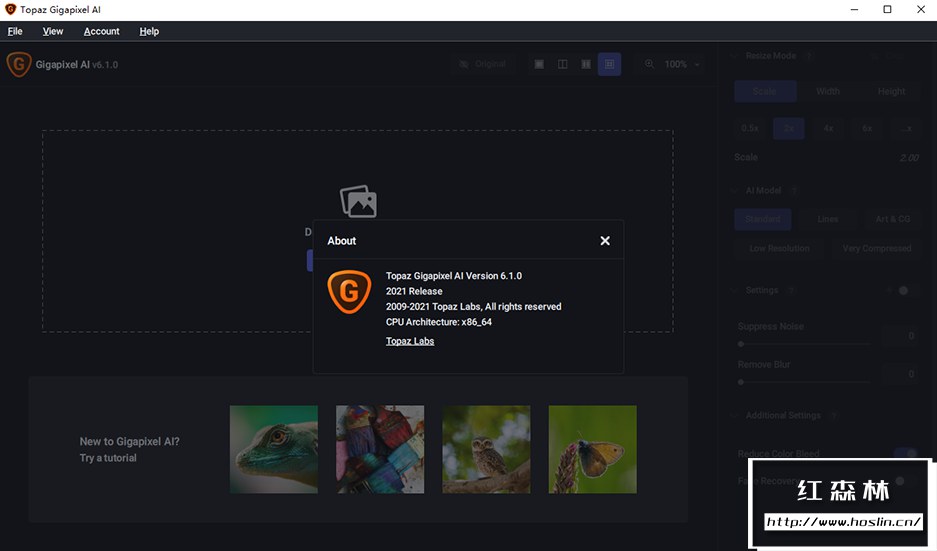Open the Account menu
The image size is (937, 551).
click(102, 31)
